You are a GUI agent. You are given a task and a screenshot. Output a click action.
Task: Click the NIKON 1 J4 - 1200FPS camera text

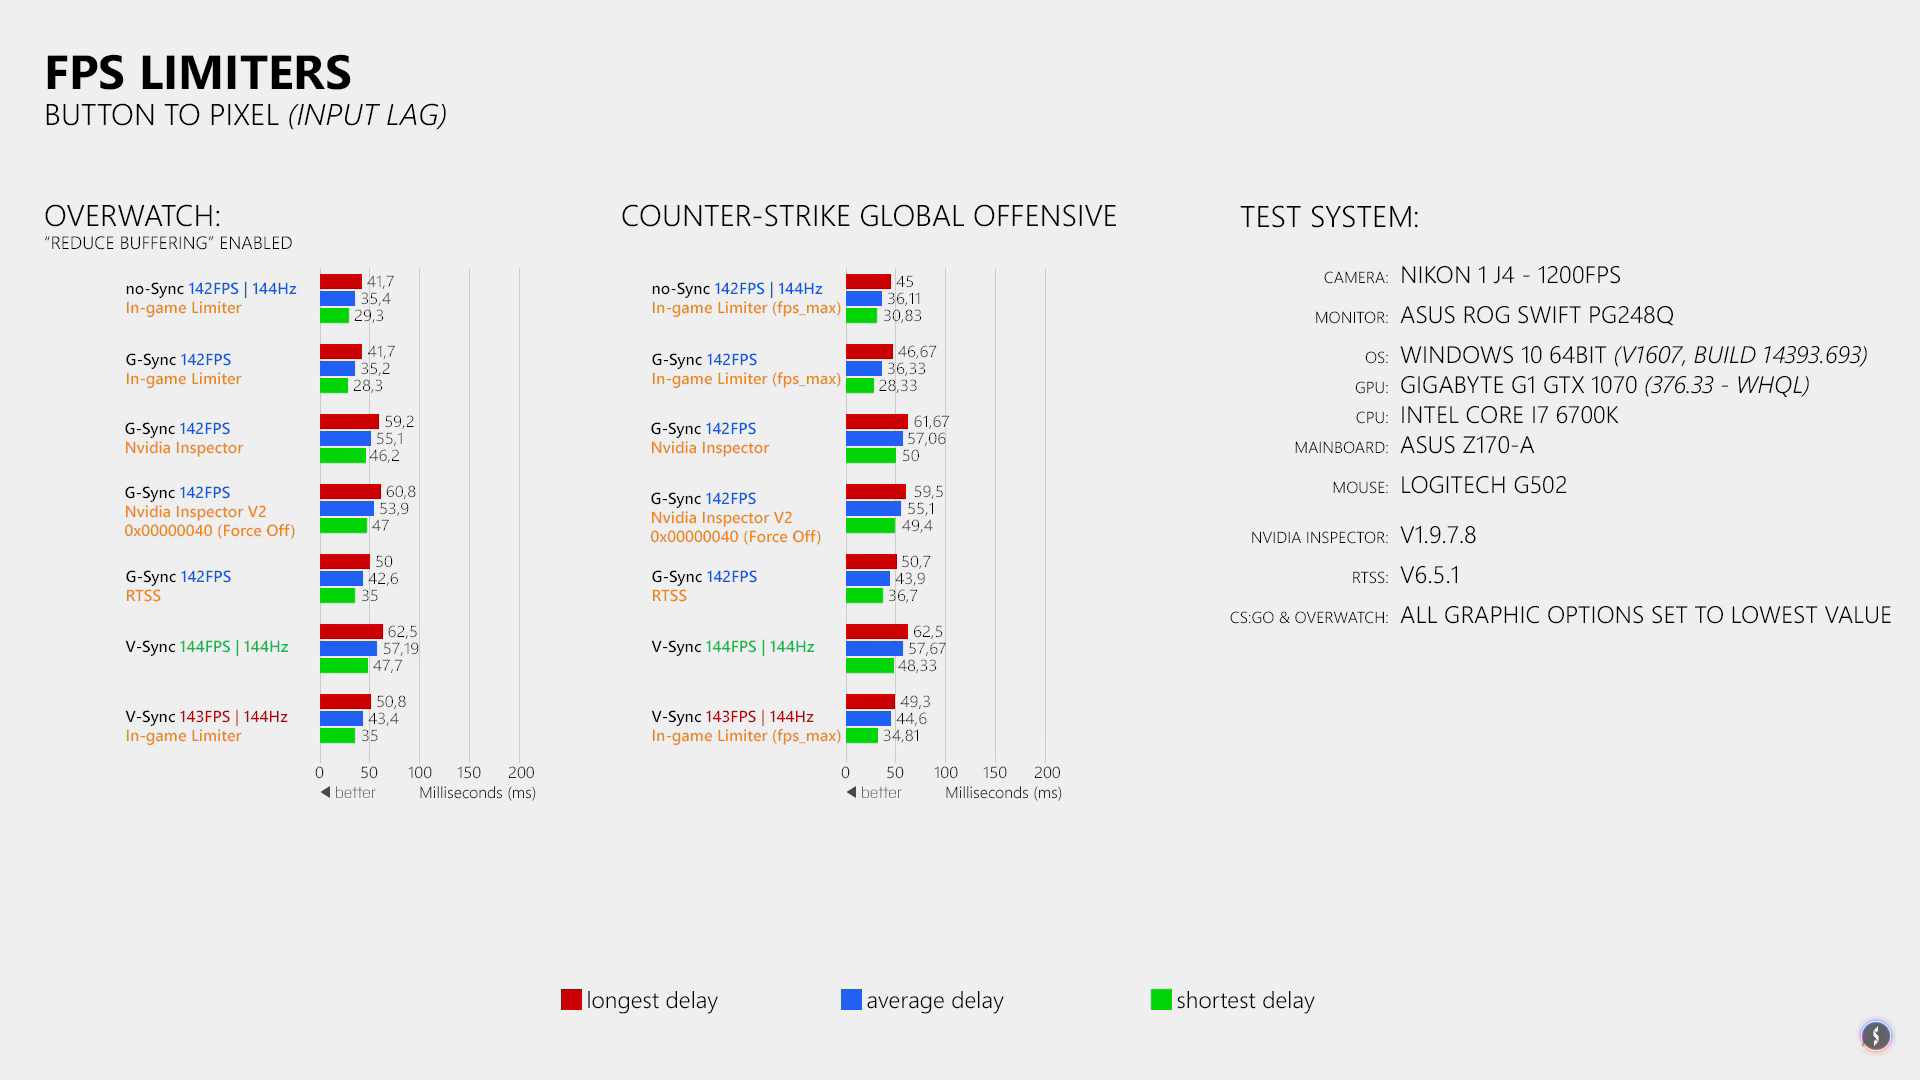pos(1510,276)
